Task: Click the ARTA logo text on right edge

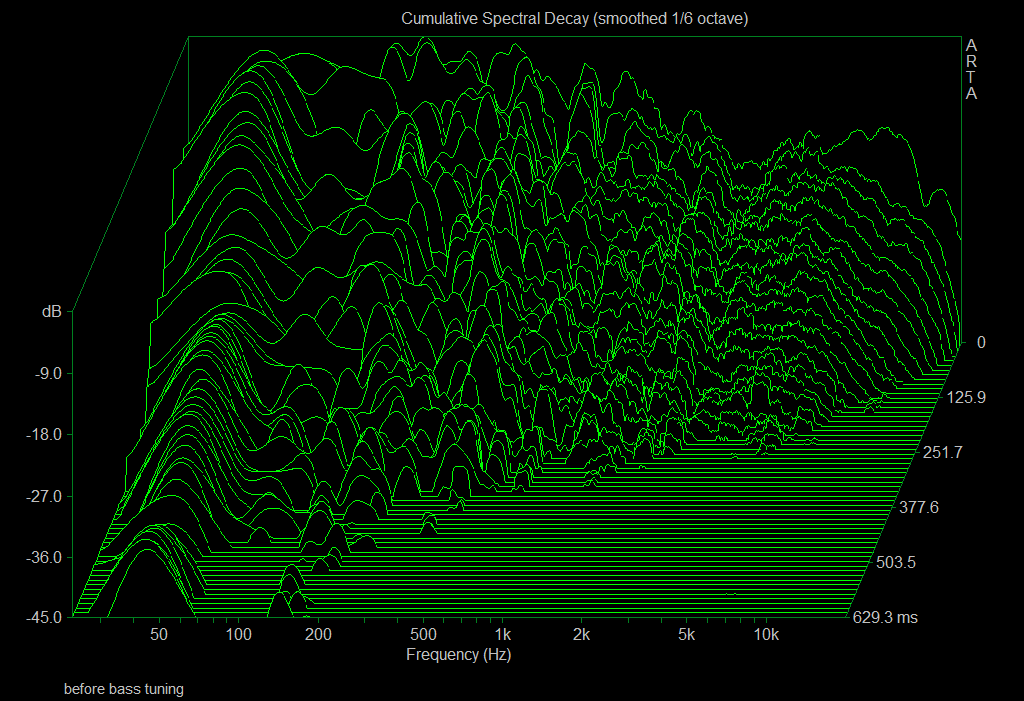Action: point(969,72)
